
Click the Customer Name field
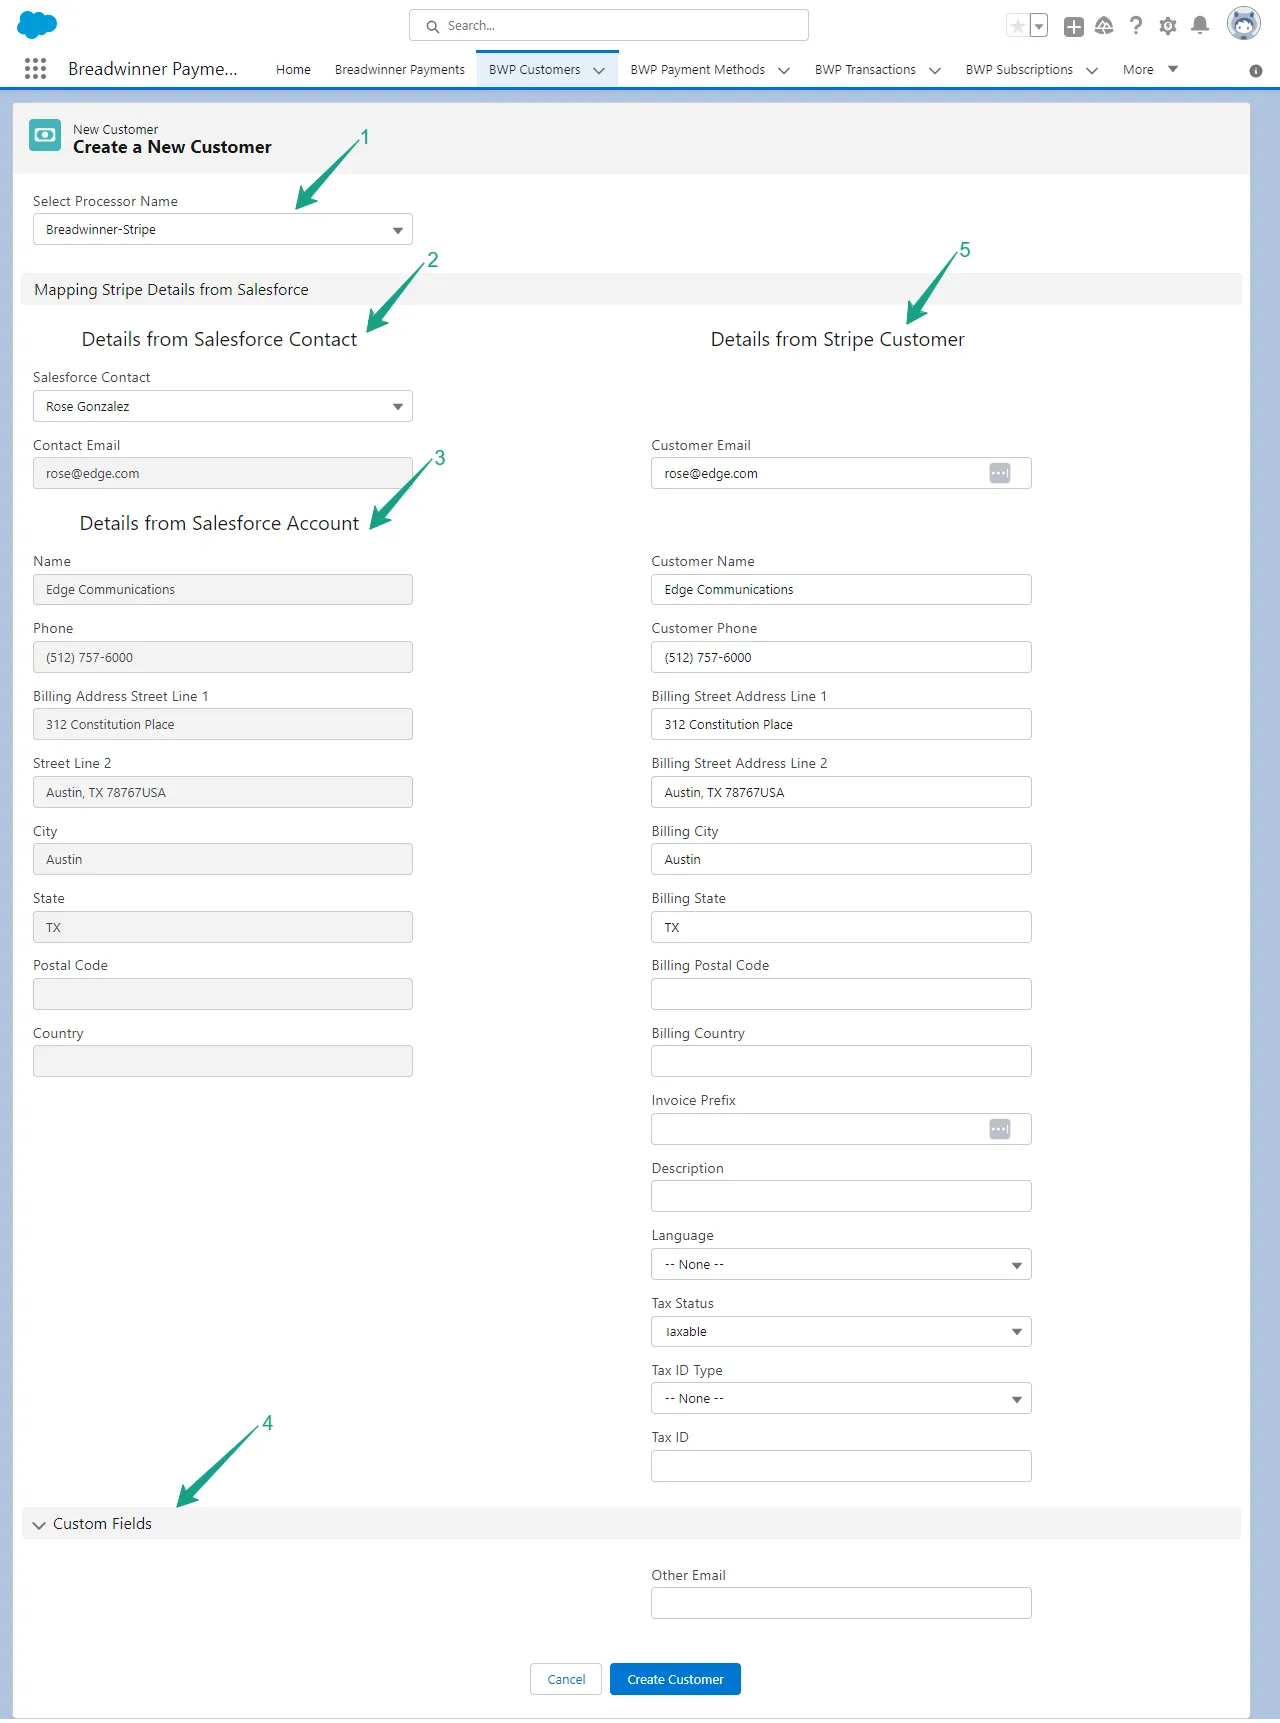[x=841, y=589]
